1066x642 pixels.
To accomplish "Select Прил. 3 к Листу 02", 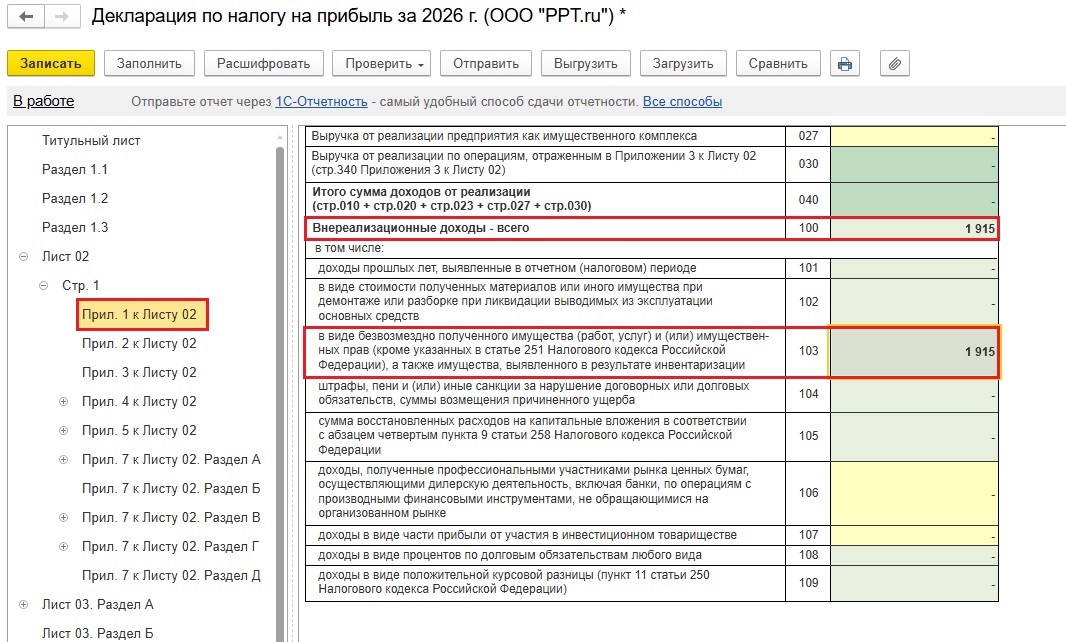I will (139, 373).
